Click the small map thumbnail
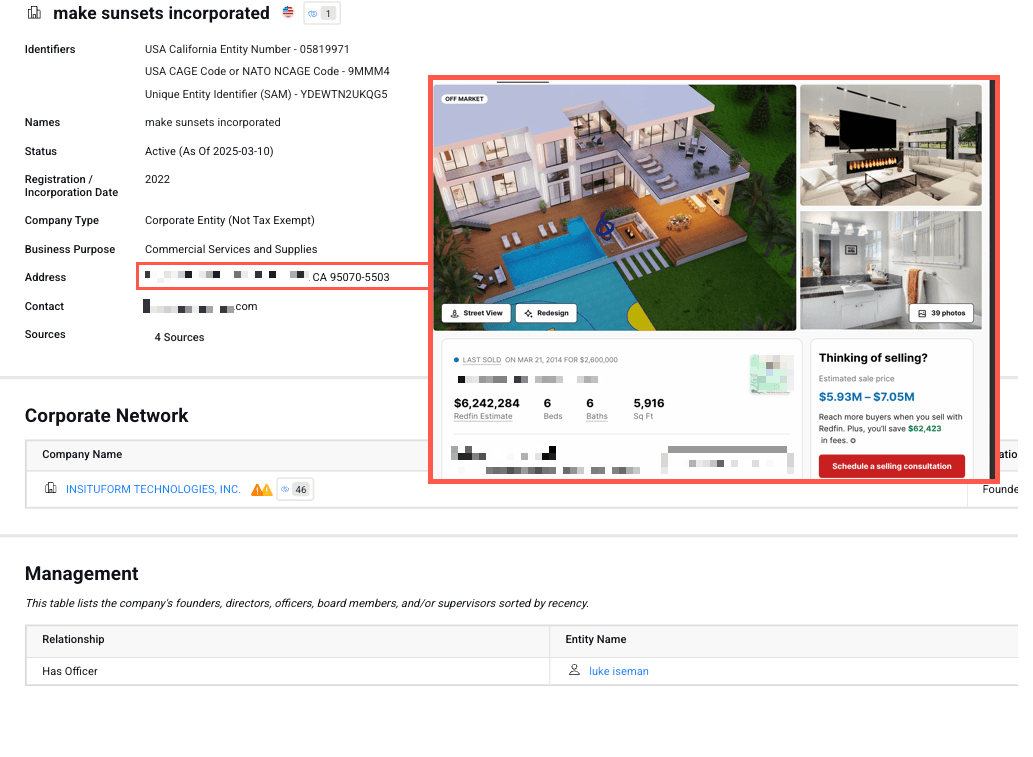 [770, 374]
